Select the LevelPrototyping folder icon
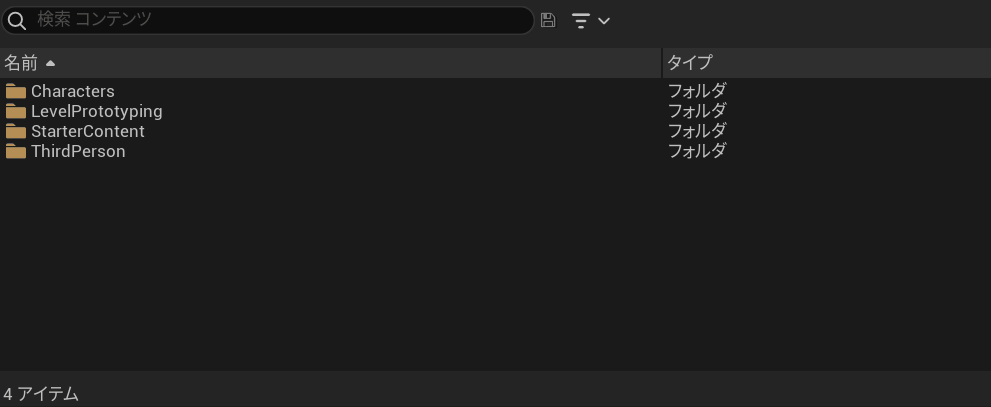Screen dimensions: 991x407 (16, 112)
